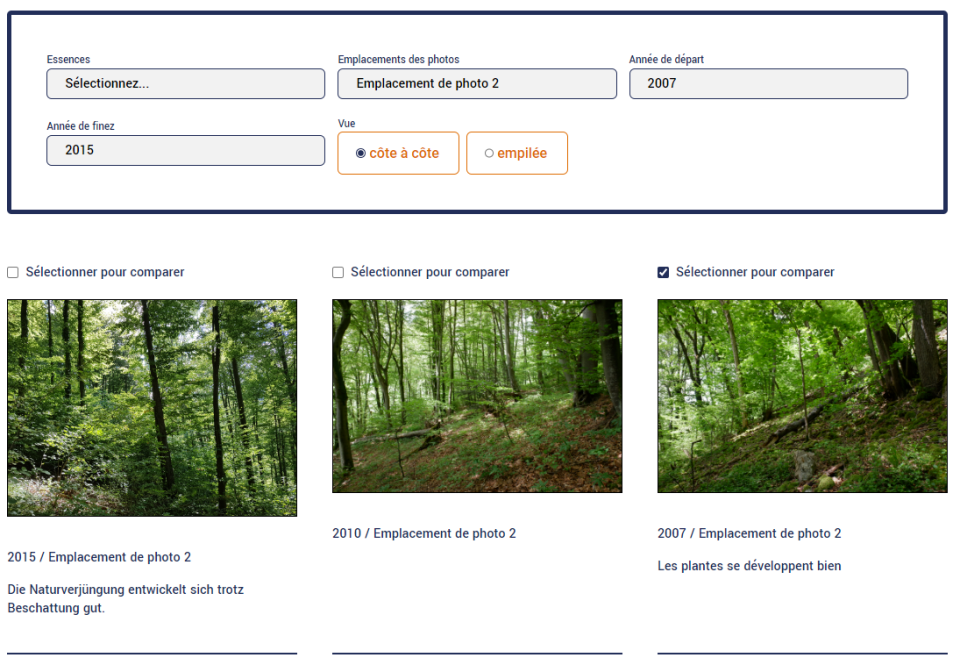Open the 2010 forest photo thumbnail

[x=477, y=396]
